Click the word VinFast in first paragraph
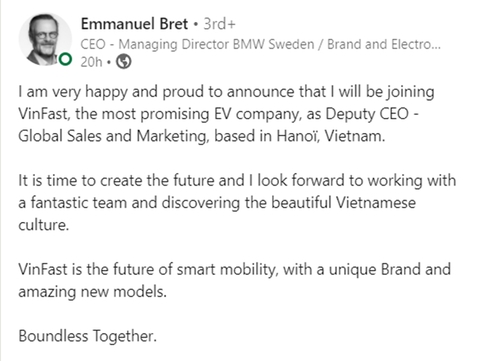The width and height of the screenshot is (480, 361). coord(43,114)
